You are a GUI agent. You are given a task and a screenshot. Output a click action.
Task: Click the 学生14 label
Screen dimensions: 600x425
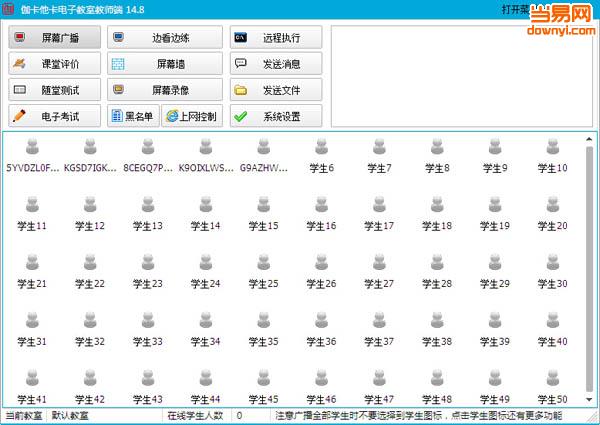pos(205,226)
